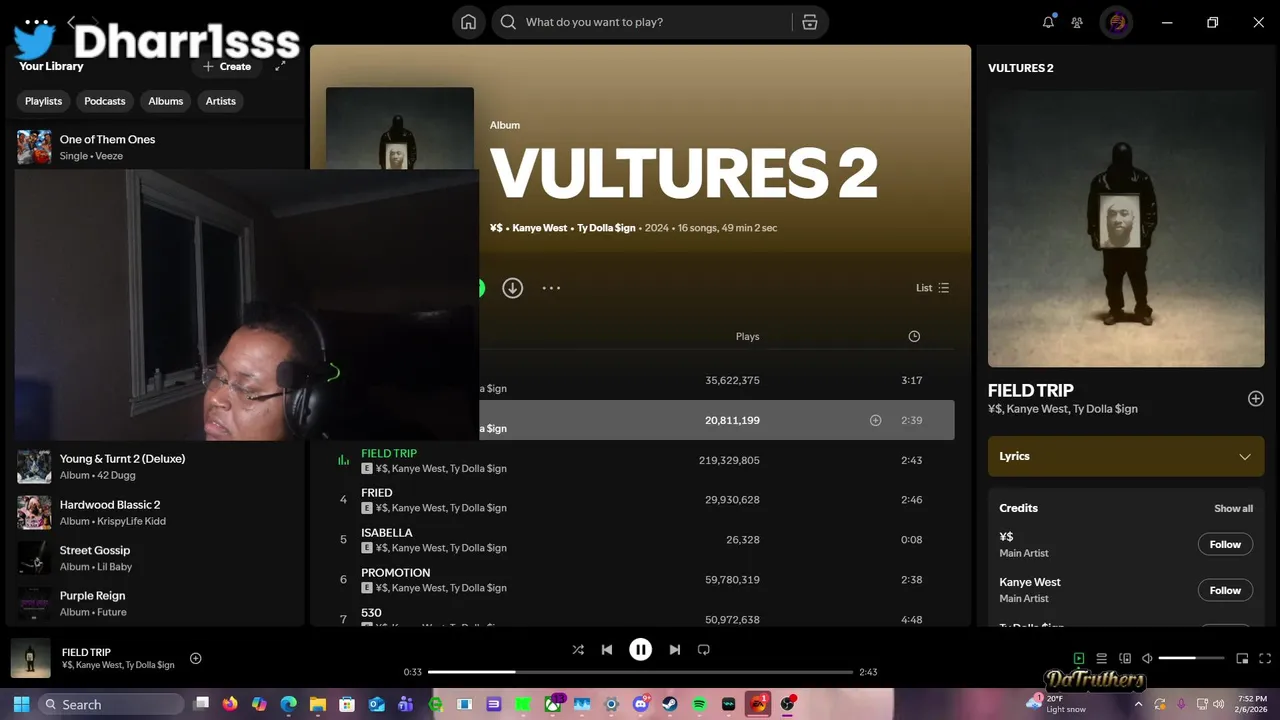Pause the current song

pyautogui.click(x=641, y=650)
